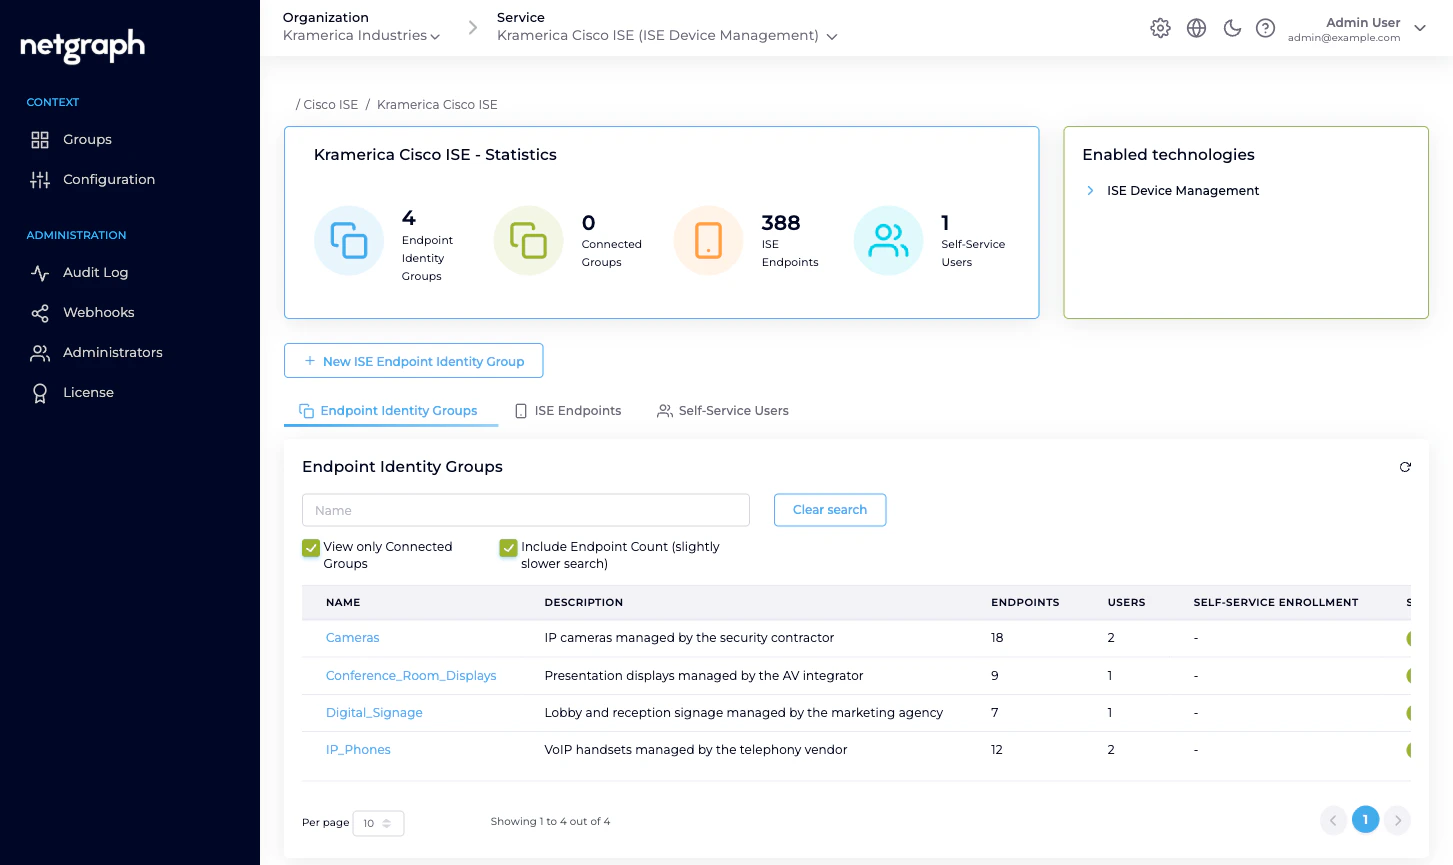
Task: Expand the Admin User account menu
Action: pos(1356,29)
